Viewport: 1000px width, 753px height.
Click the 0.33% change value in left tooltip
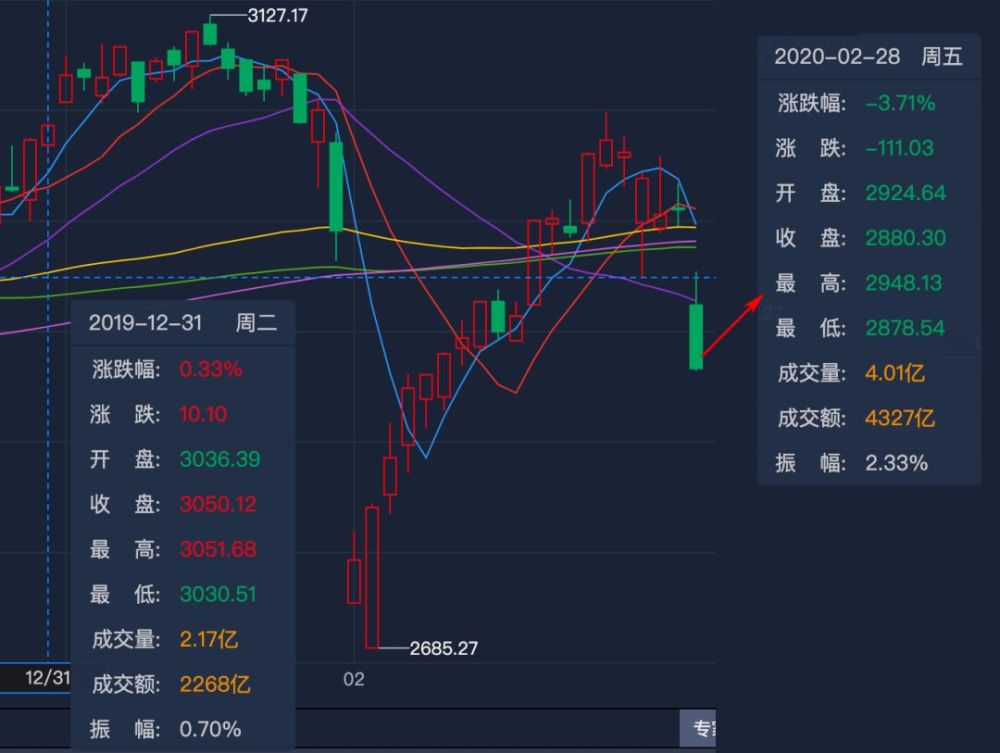click(x=211, y=369)
